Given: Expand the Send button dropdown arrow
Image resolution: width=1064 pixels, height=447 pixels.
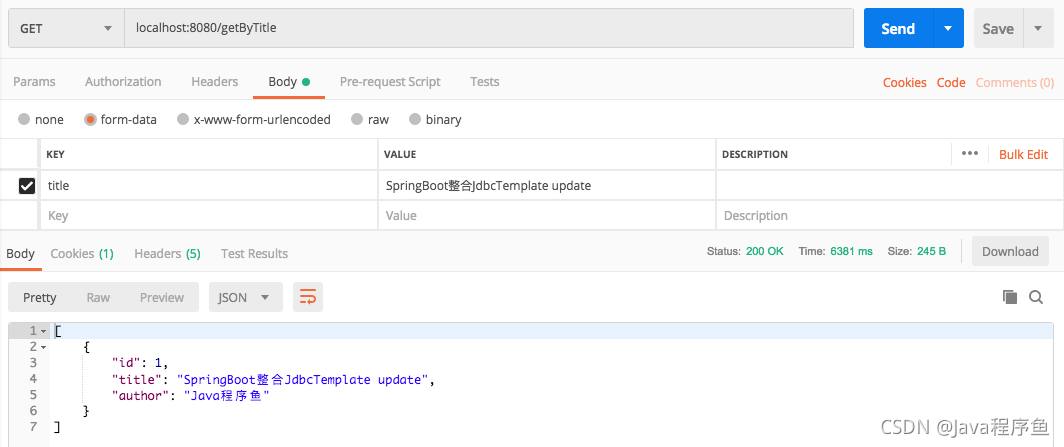Looking at the screenshot, I should pos(948,28).
